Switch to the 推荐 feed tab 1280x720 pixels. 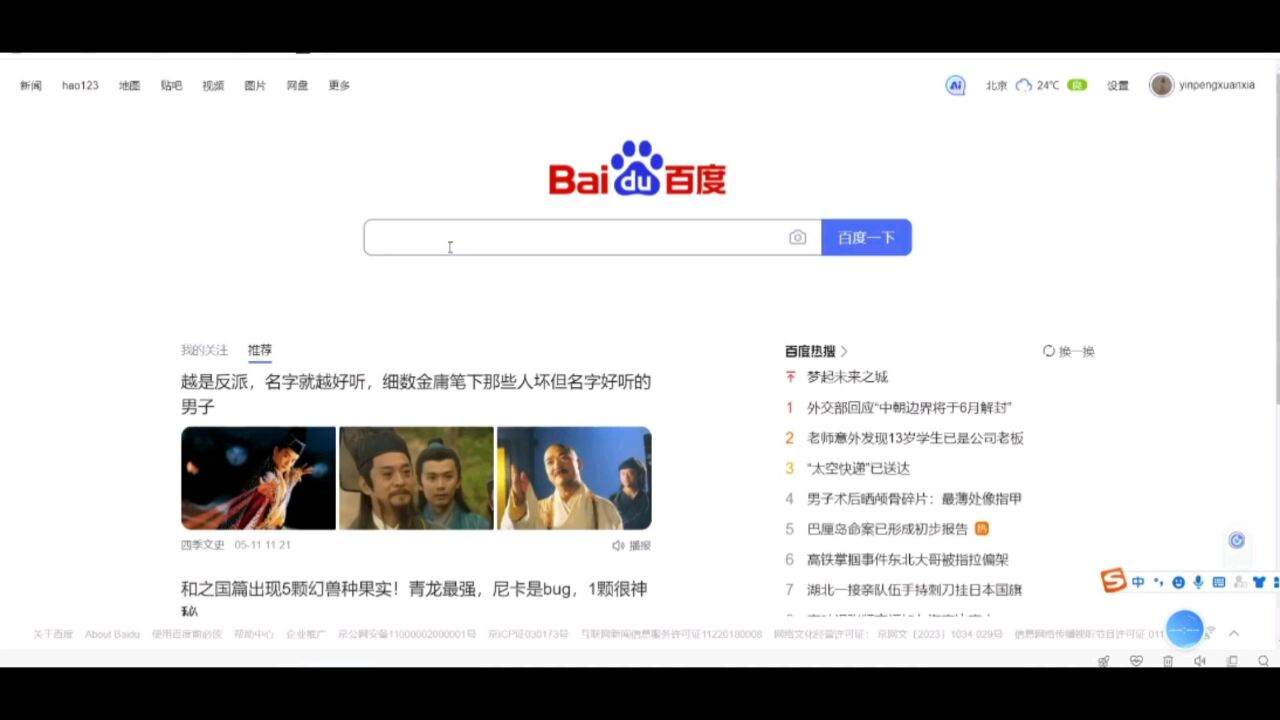(x=259, y=350)
